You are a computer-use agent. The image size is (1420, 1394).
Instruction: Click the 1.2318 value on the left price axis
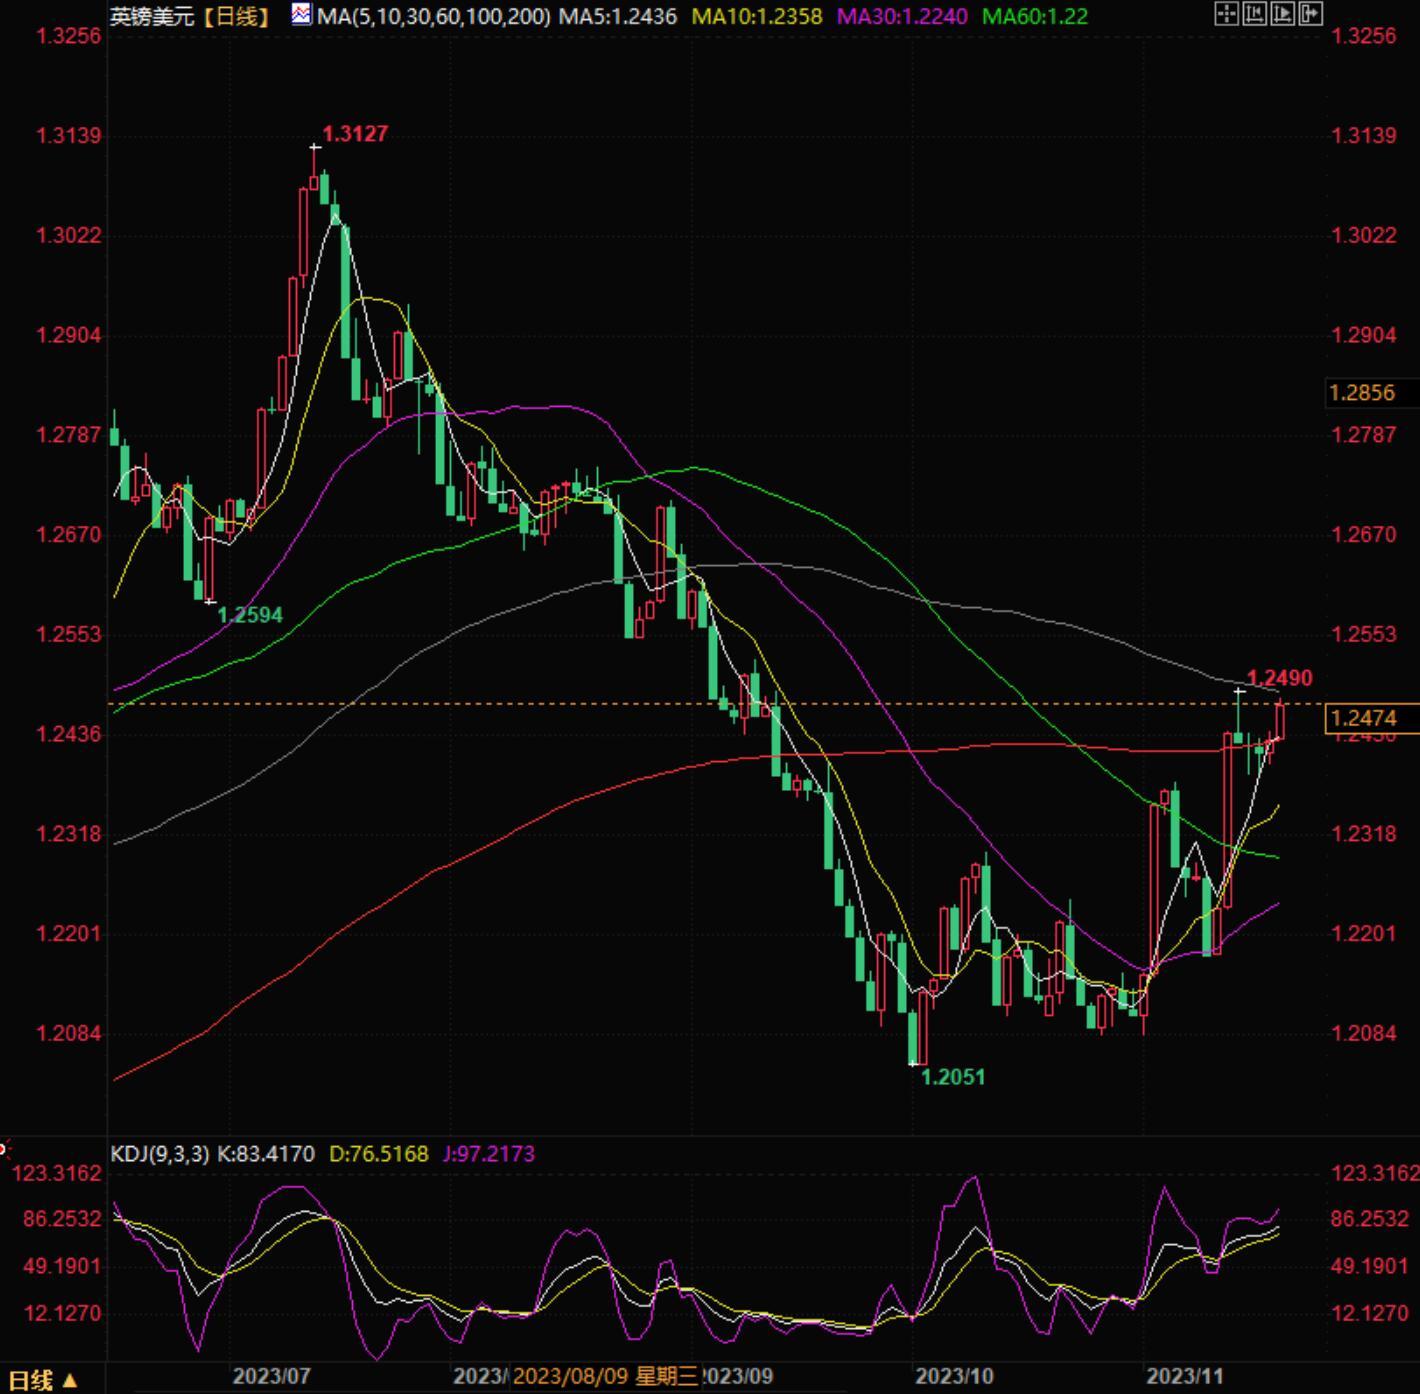69,834
